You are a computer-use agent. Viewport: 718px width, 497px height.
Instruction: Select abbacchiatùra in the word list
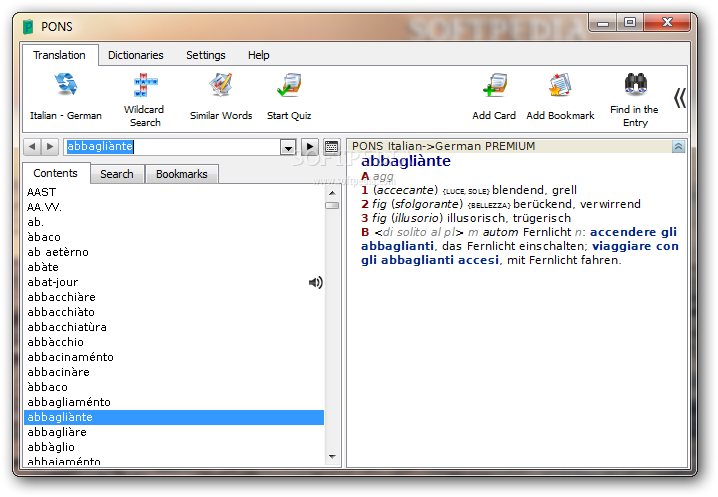pos(174,327)
